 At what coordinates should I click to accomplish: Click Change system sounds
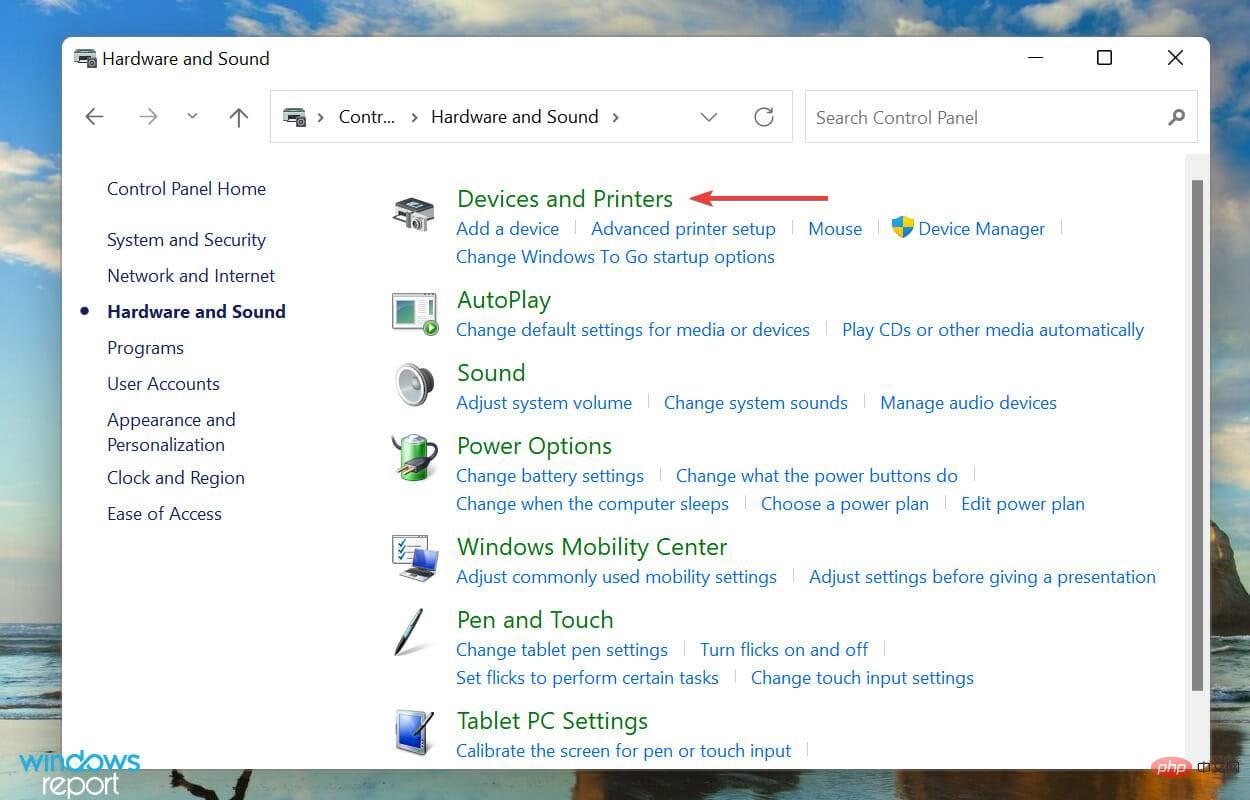pyautogui.click(x=756, y=402)
